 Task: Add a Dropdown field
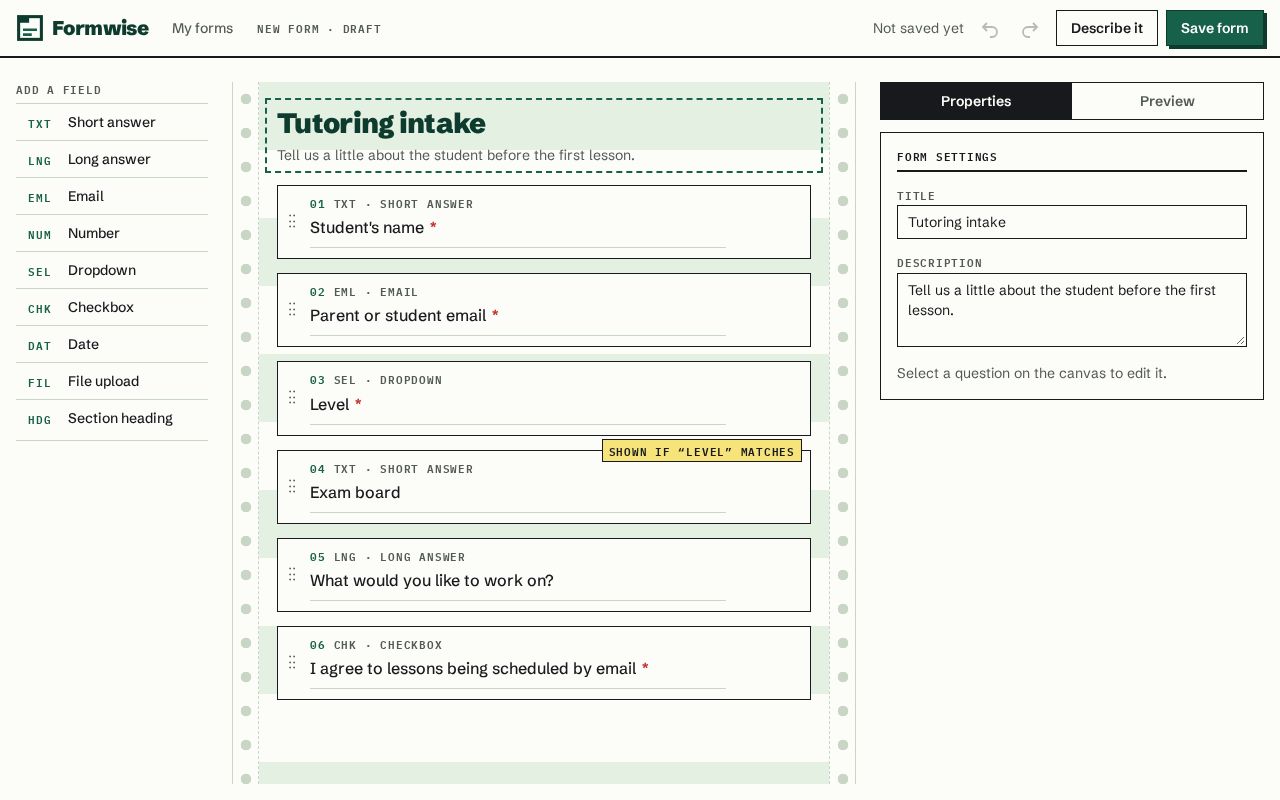[x=112, y=270]
